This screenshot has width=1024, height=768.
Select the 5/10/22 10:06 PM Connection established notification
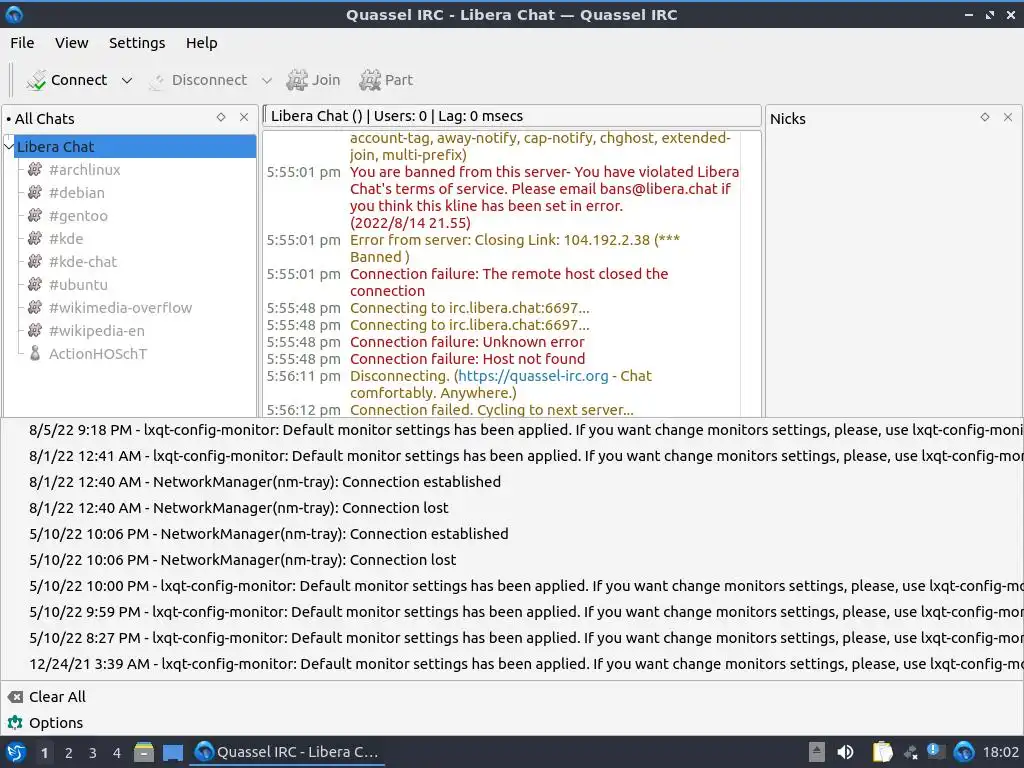pyautogui.click(x=512, y=534)
